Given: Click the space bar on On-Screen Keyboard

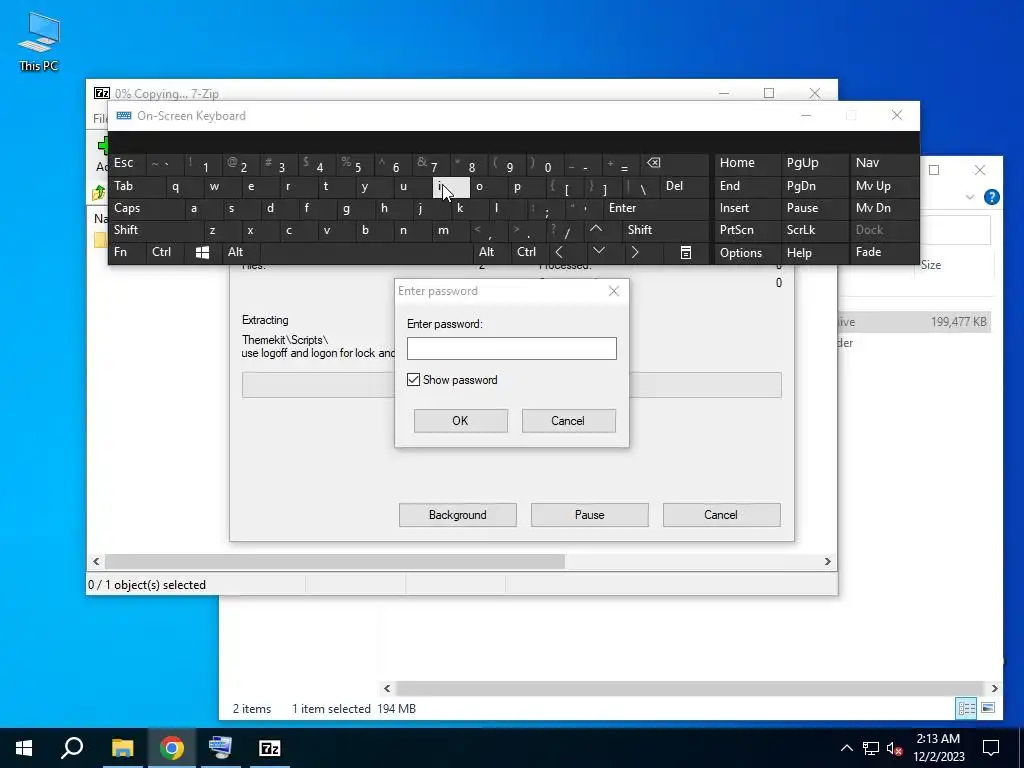Looking at the screenshot, I should tap(366, 252).
